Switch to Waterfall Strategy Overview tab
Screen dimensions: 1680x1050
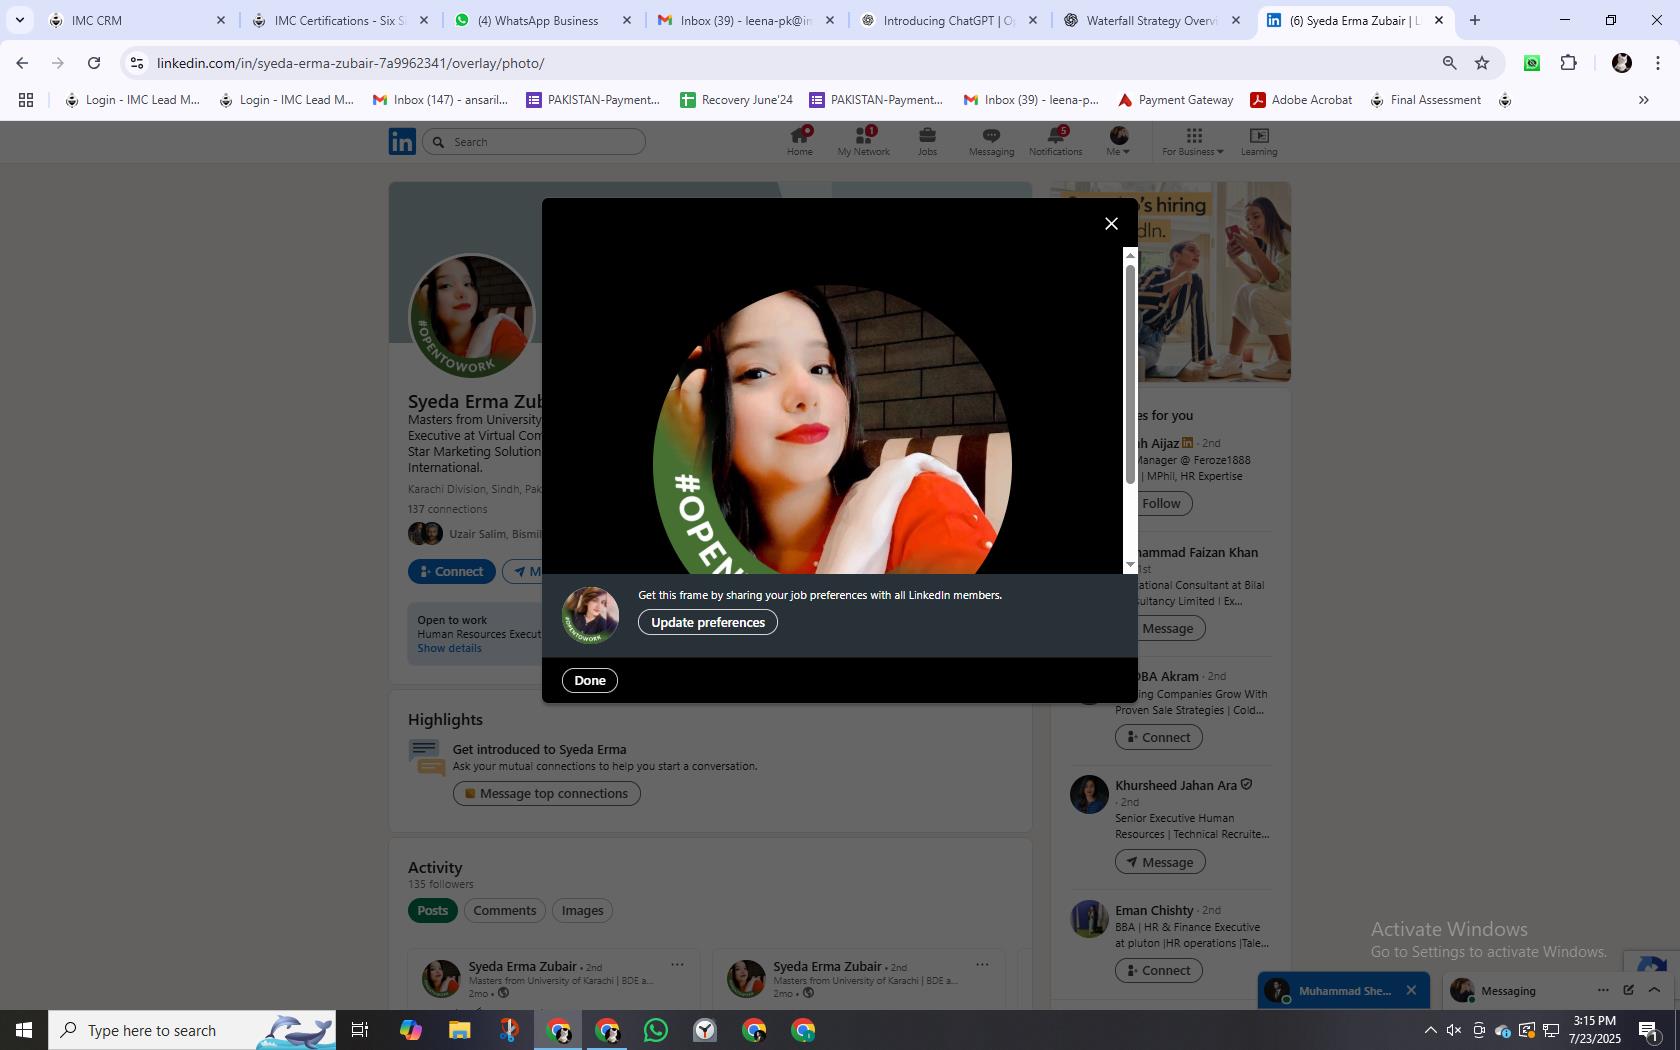(1152, 20)
